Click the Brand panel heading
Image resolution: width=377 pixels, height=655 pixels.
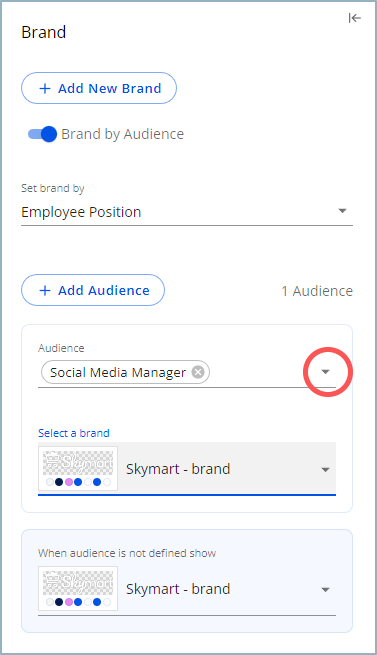43,32
